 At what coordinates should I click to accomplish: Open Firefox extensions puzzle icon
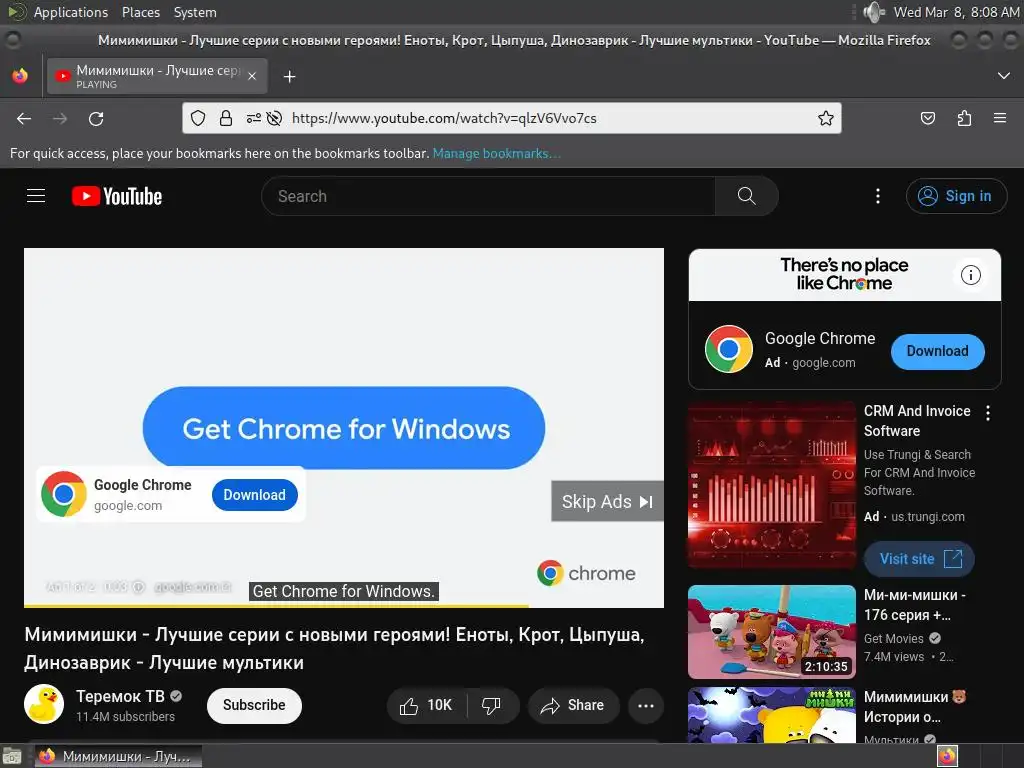[964, 118]
